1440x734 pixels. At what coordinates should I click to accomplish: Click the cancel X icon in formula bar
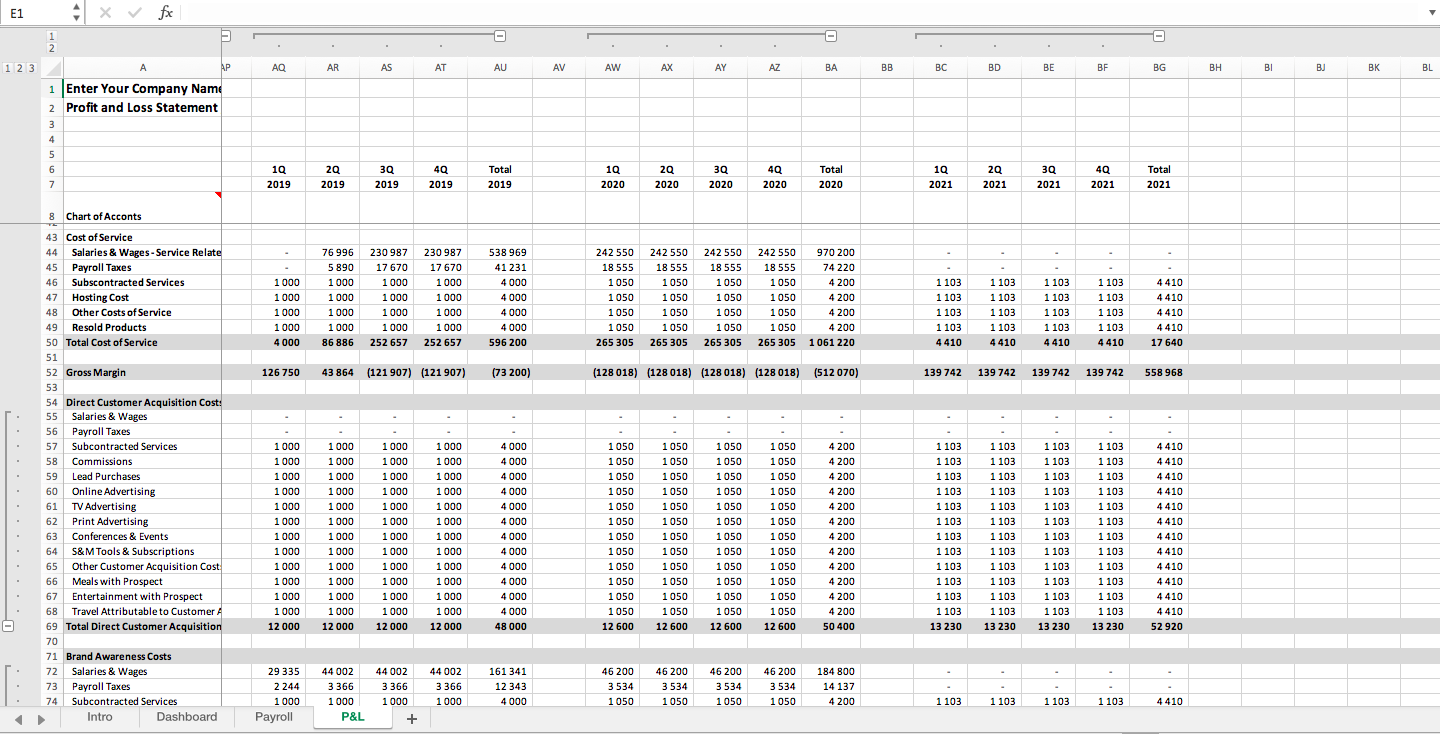click(x=105, y=12)
